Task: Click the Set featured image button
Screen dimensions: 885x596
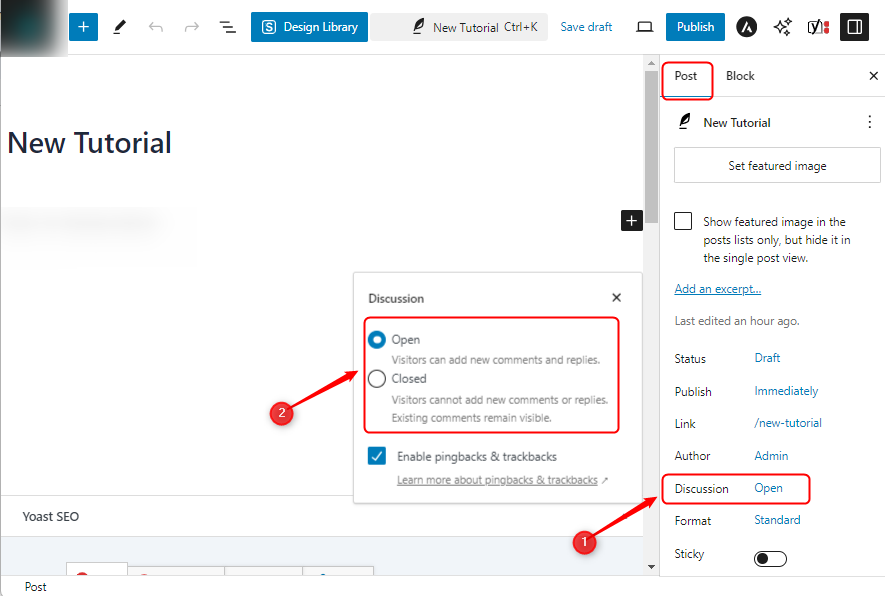Action: (x=777, y=166)
